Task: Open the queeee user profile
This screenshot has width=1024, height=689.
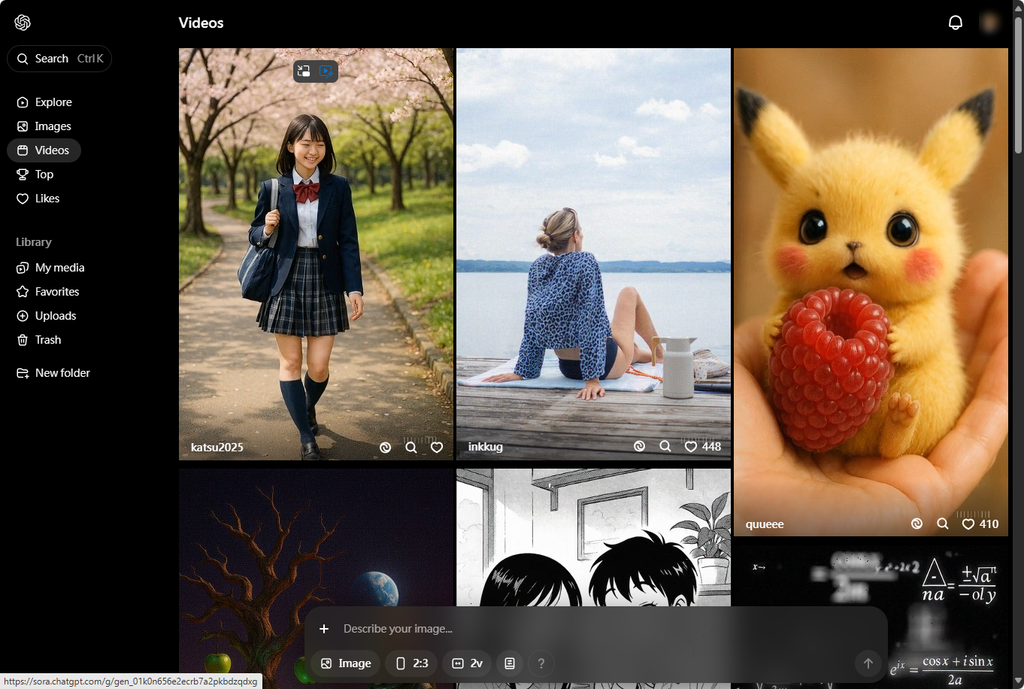Action: (765, 524)
